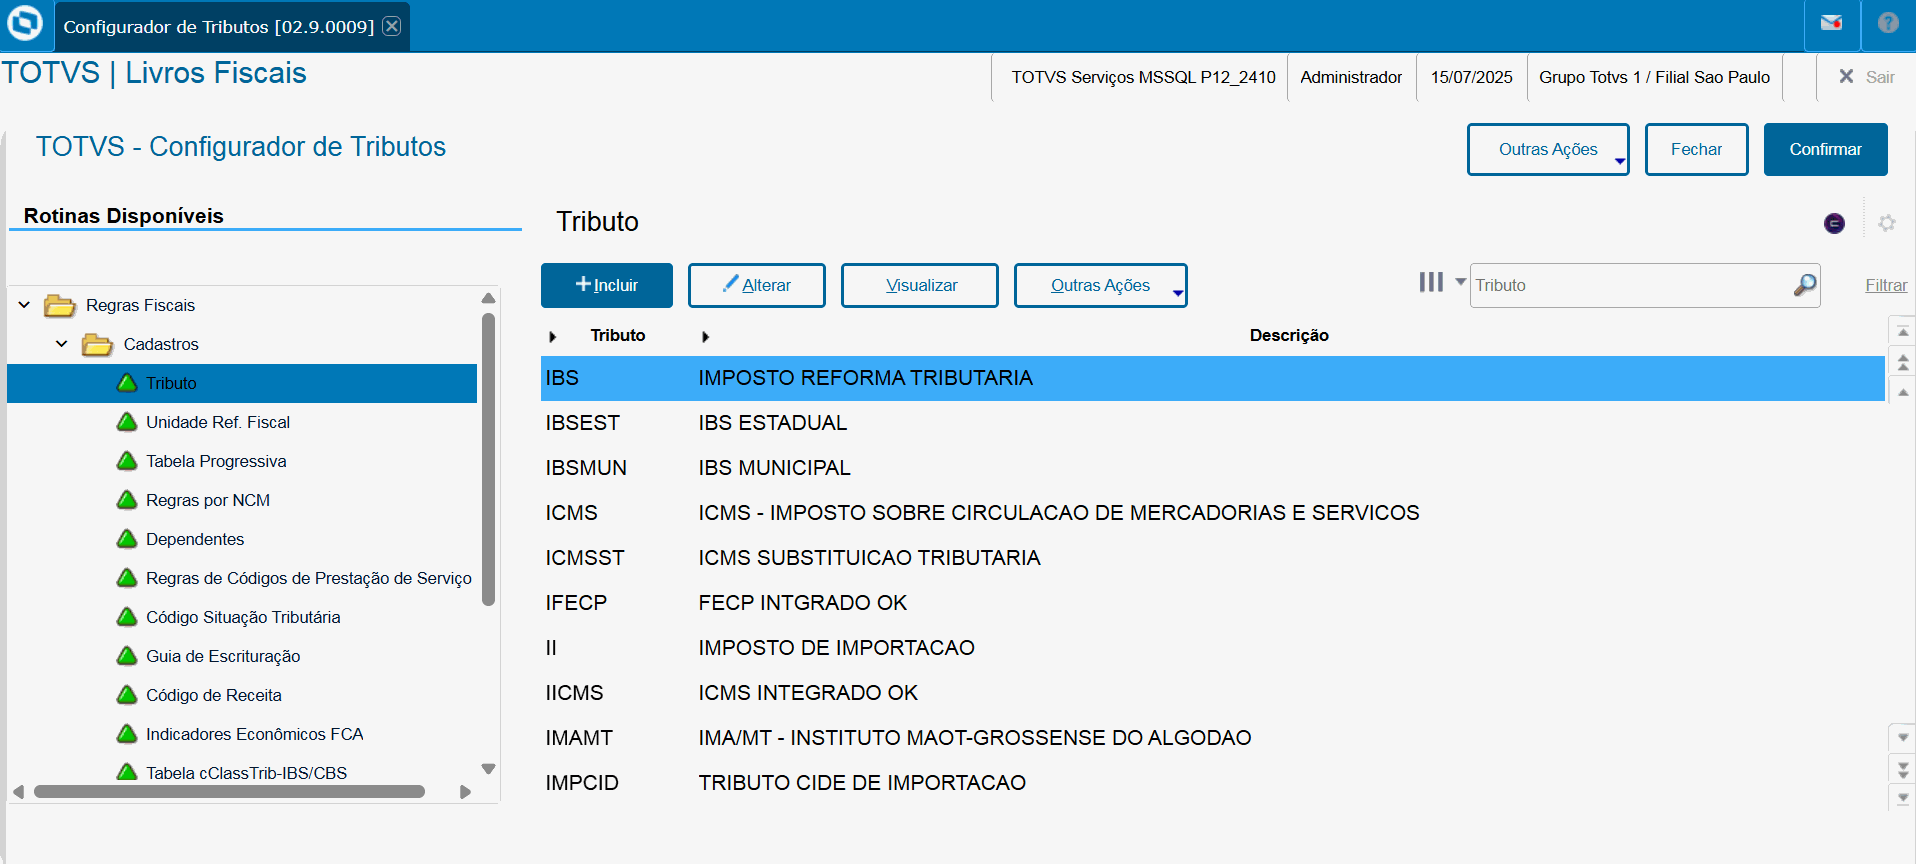
Task: Select the IBS tributo row
Action: click(x=1212, y=378)
